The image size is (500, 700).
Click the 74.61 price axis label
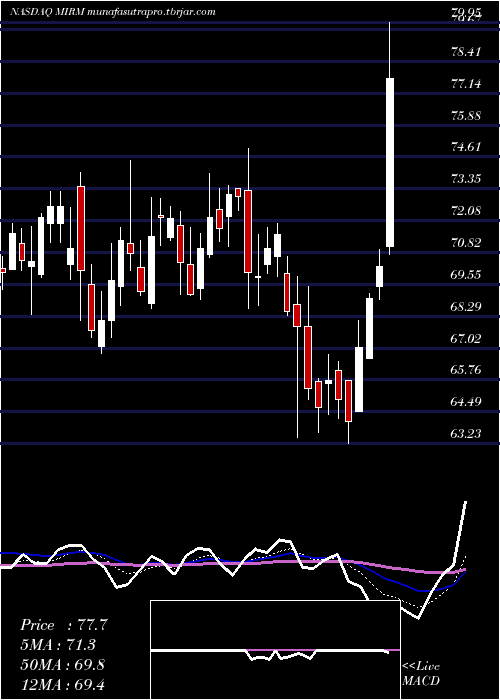[x=466, y=147]
